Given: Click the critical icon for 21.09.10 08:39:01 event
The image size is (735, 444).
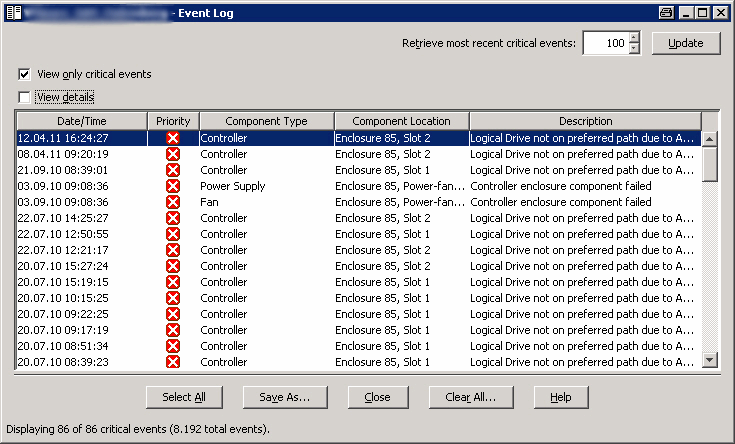Looking at the screenshot, I should coord(173,170).
